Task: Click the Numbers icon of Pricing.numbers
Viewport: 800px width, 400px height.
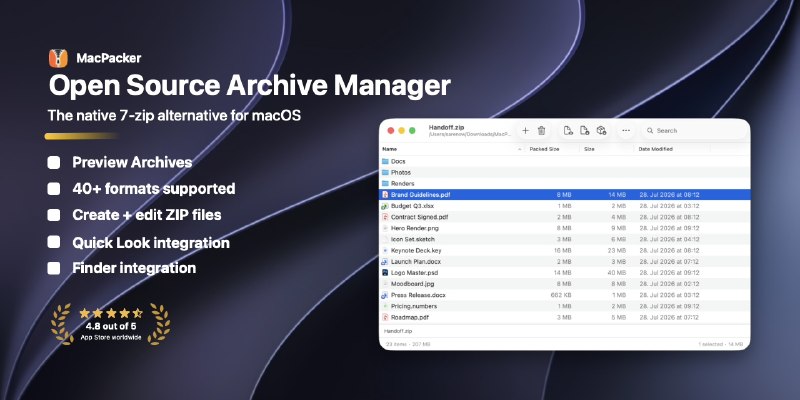Action: pyautogui.click(x=385, y=306)
